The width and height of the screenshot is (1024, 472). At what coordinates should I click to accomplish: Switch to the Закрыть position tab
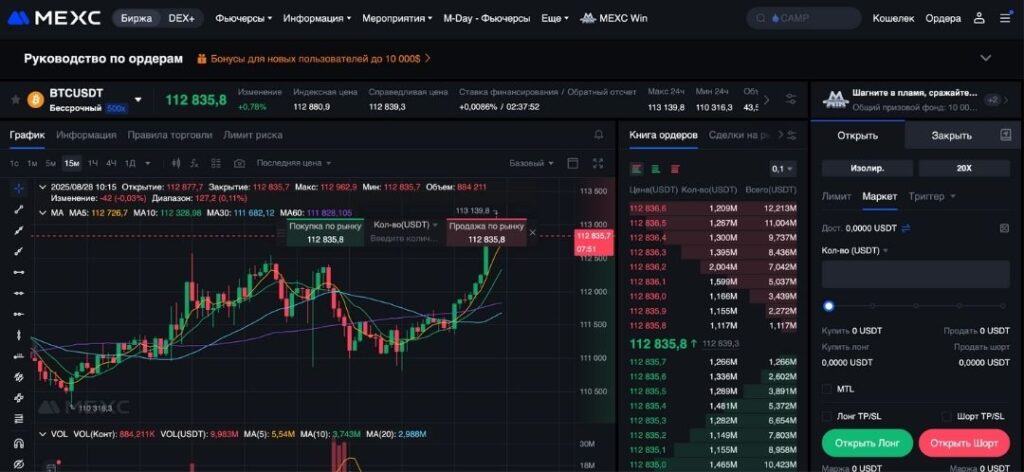pyautogui.click(x=951, y=136)
